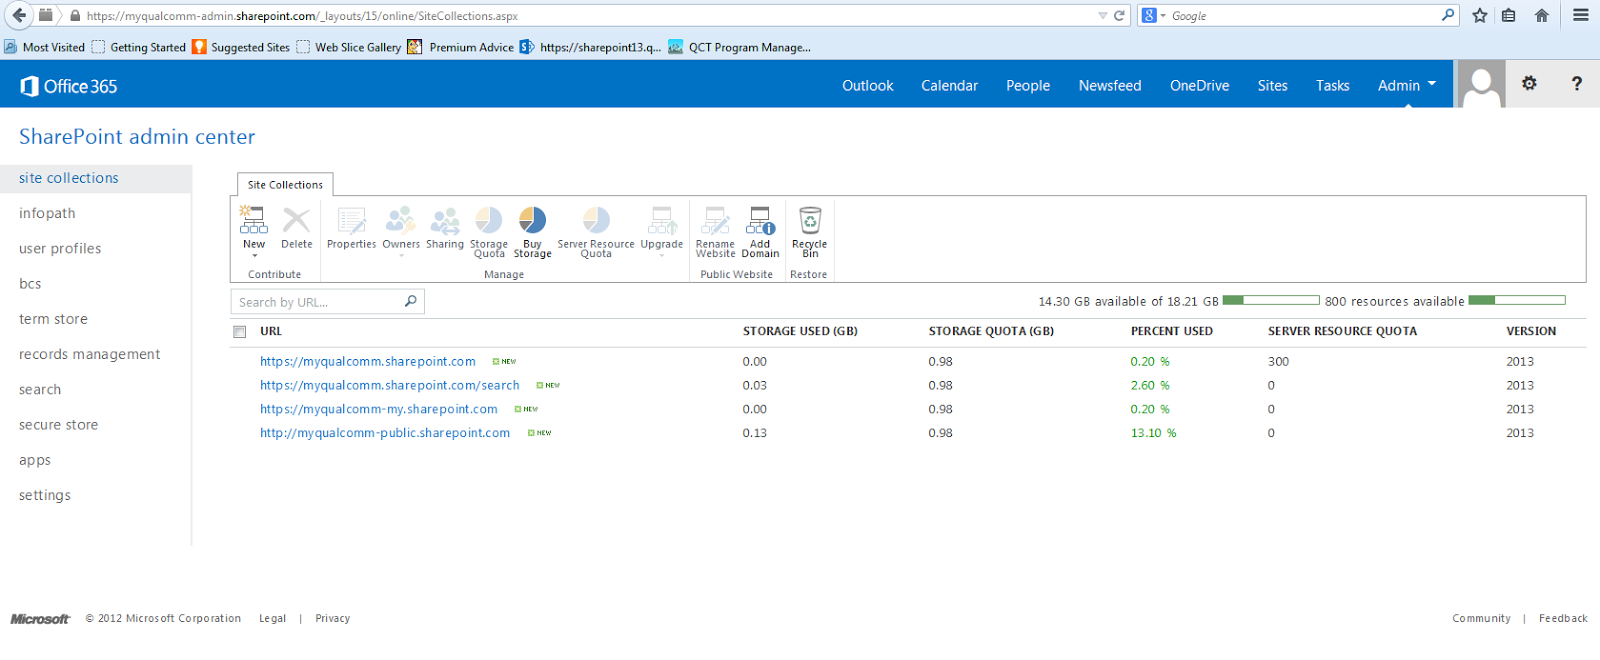Click the New site collection icon
The width and height of the screenshot is (1600, 660).
253,220
